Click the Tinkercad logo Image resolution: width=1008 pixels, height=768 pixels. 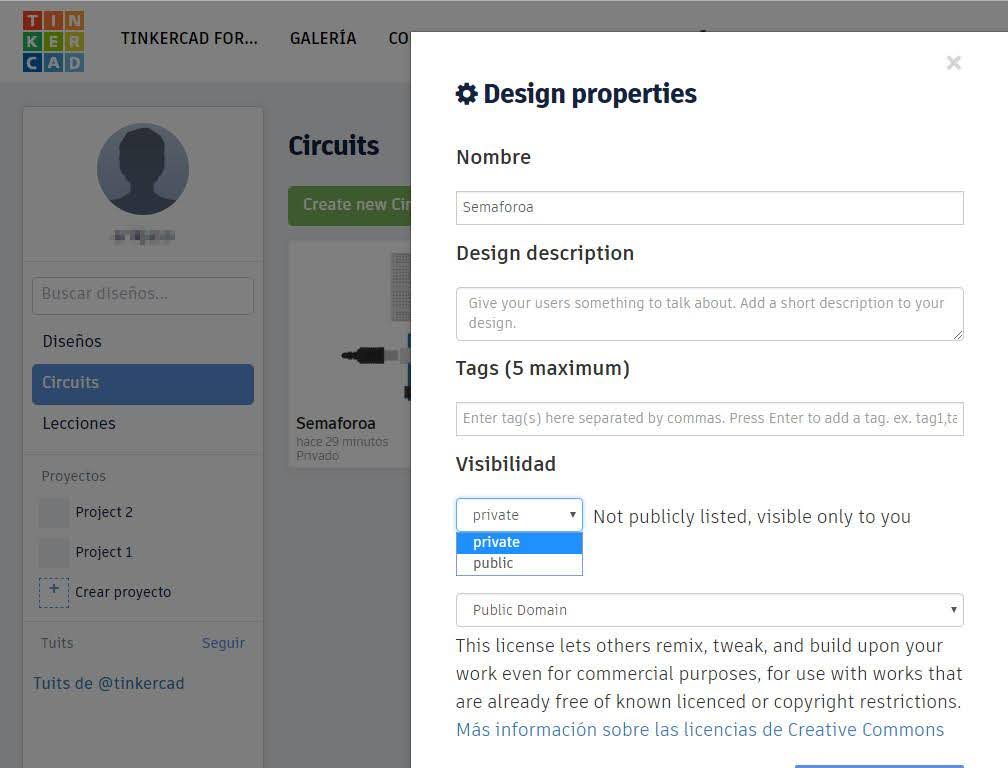(x=53, y=41)
